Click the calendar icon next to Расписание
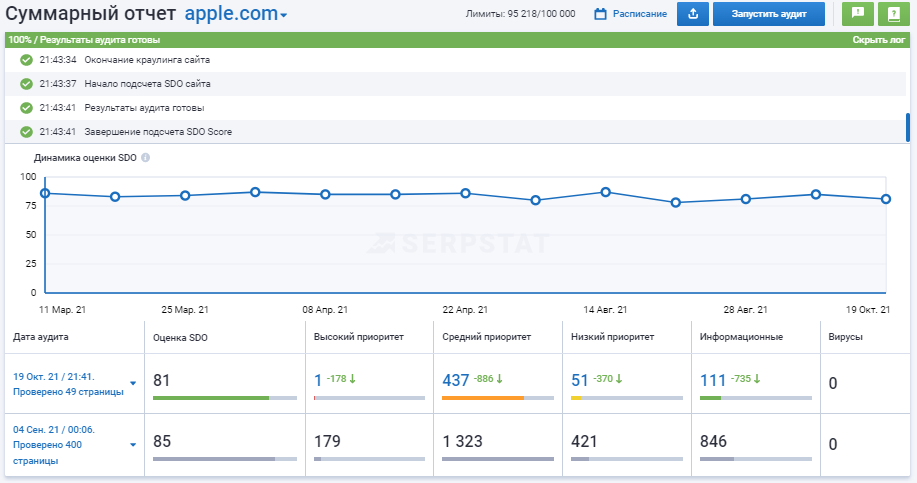The image size is (917, 483). (600, 14)
